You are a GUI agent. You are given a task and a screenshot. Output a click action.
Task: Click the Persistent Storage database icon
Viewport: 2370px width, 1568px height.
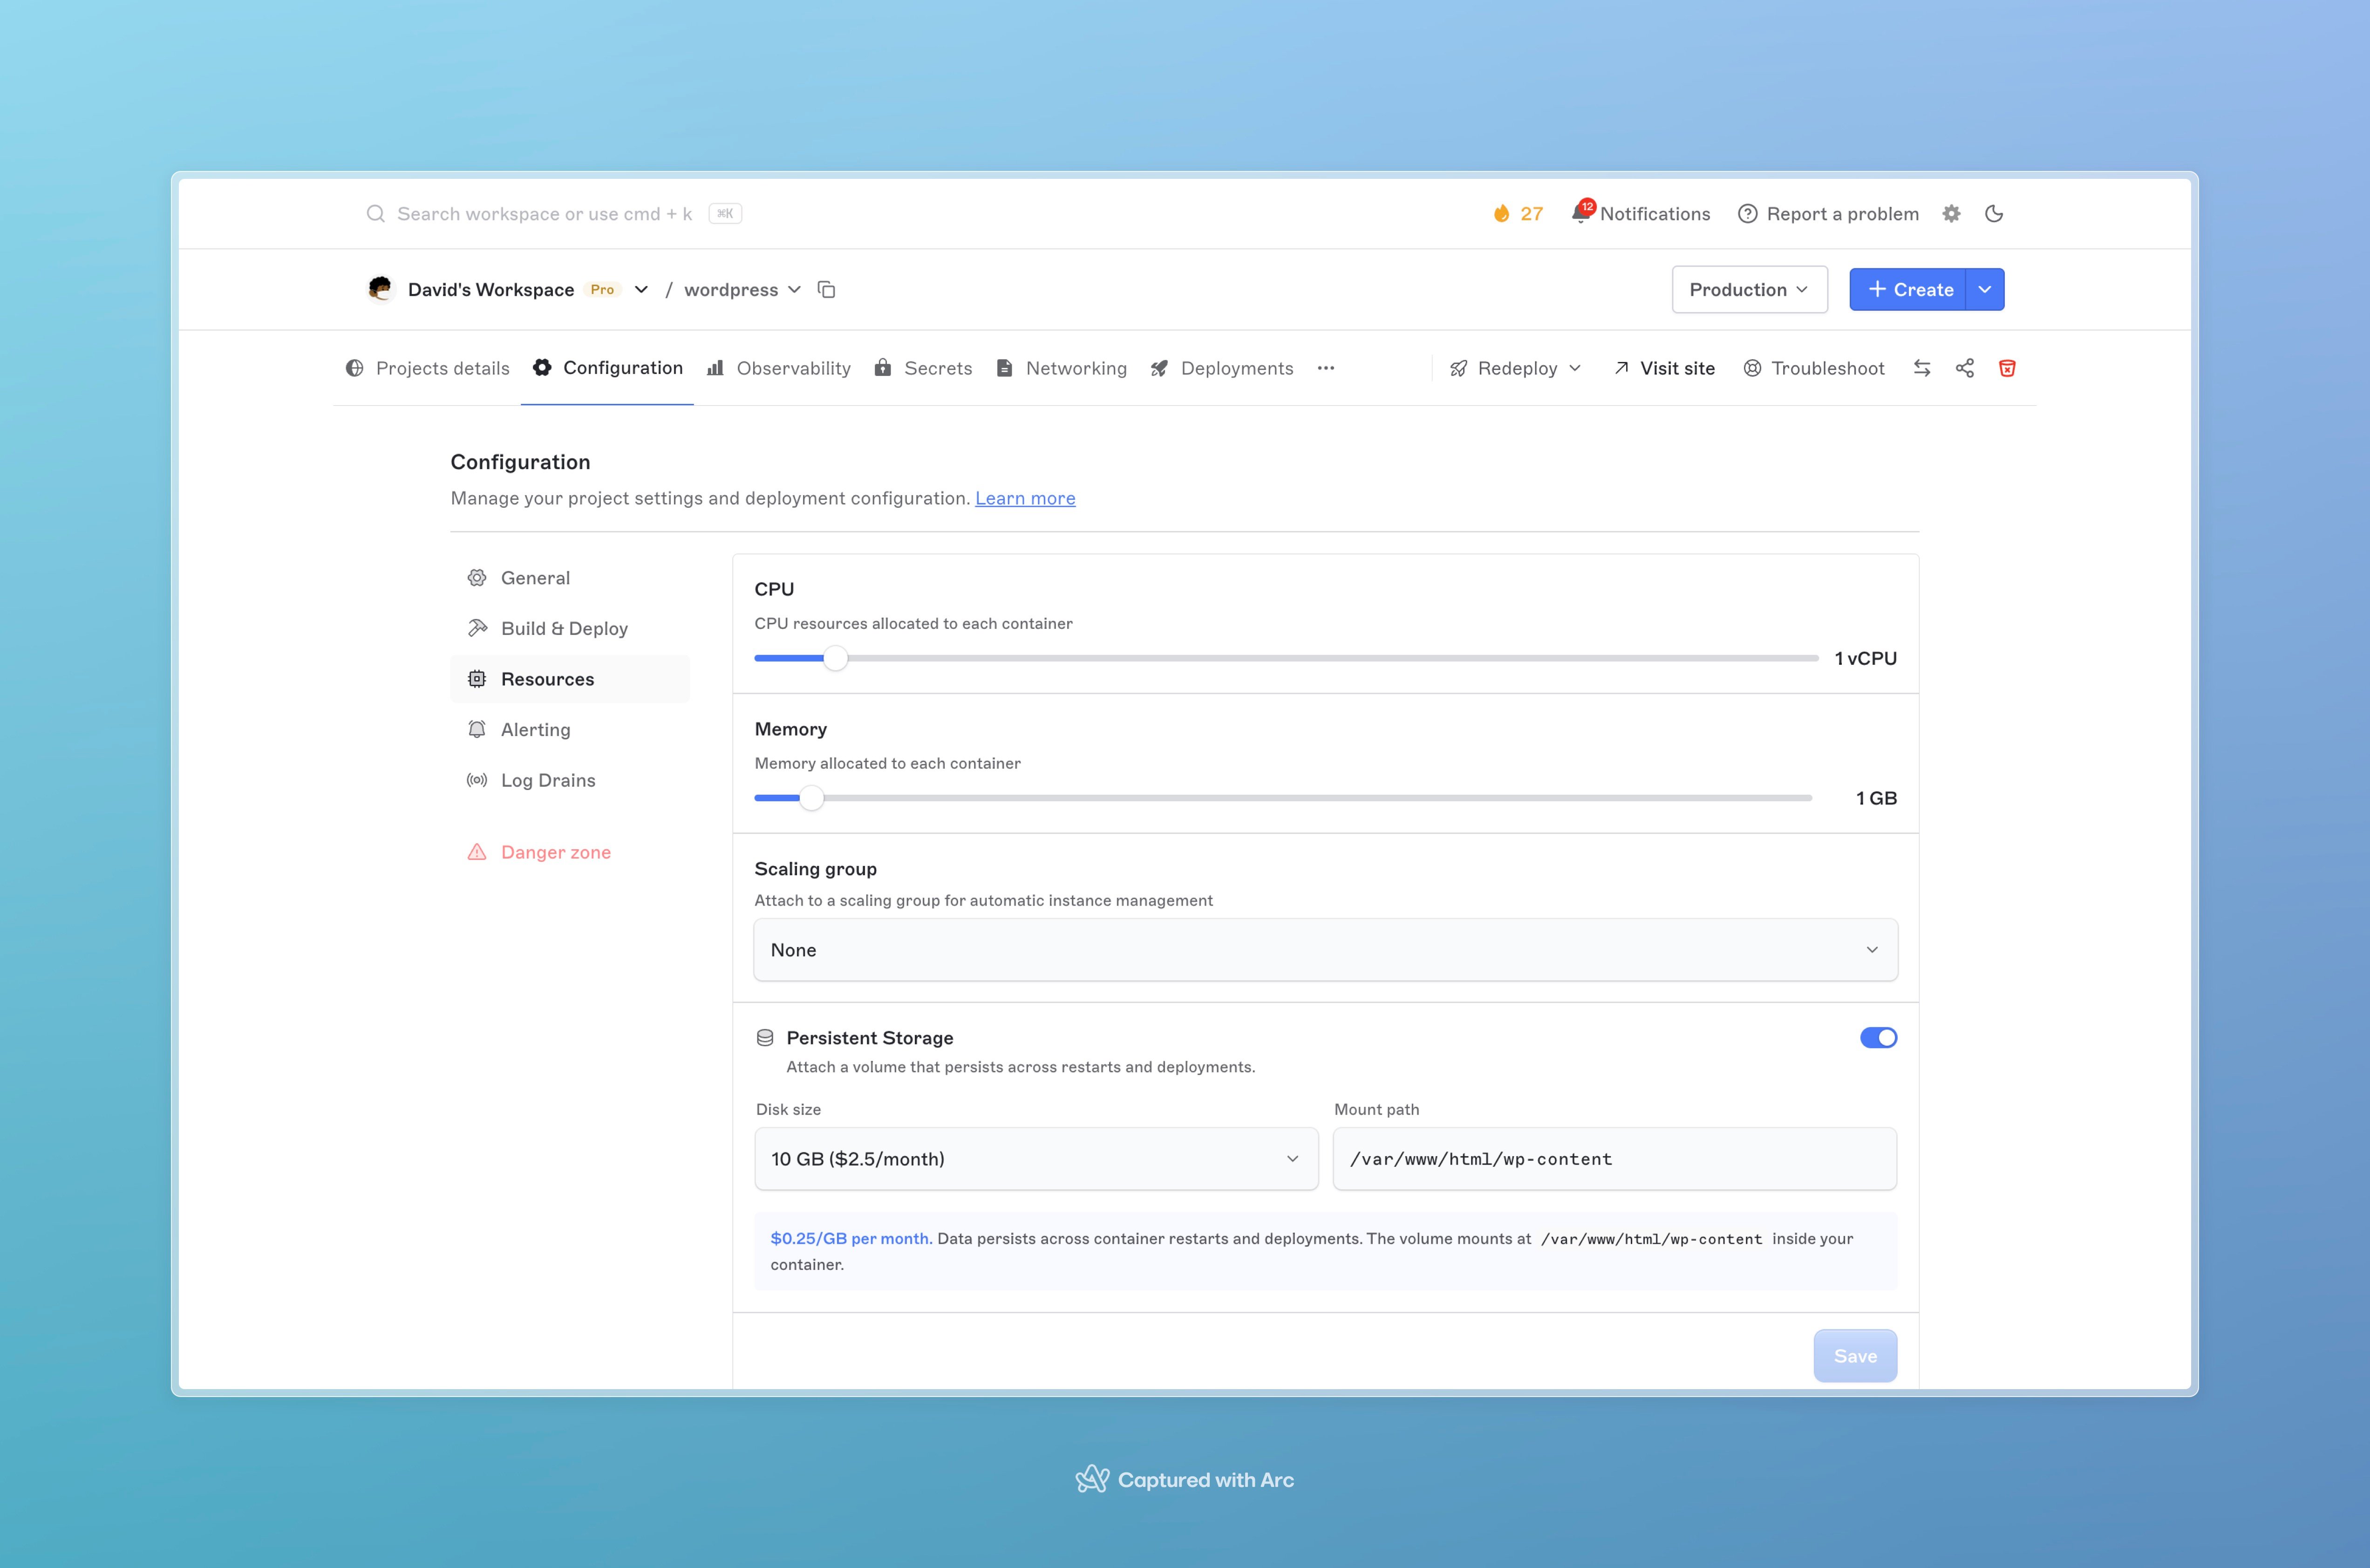coord(765,1038)
